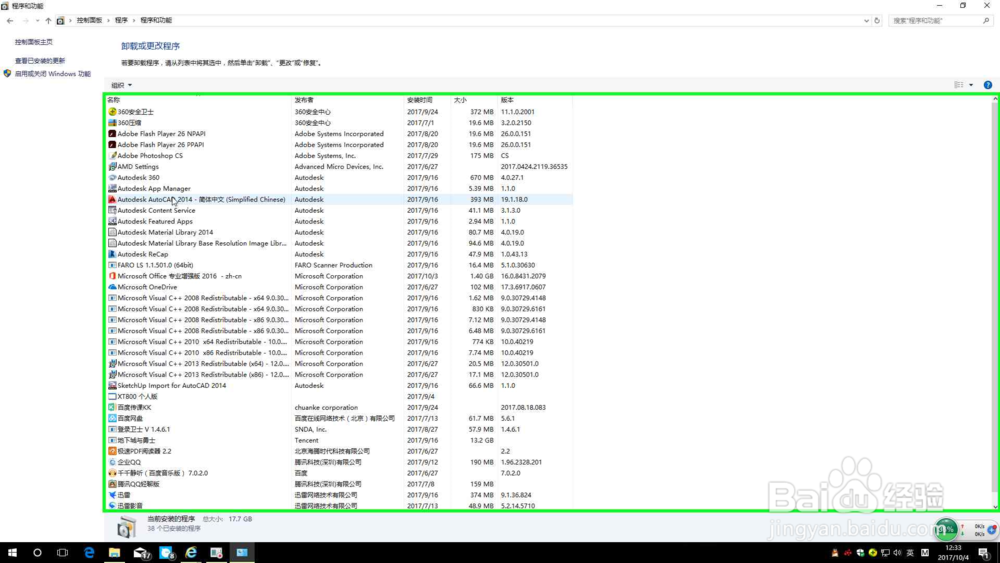
Task: Select the Adobe Flash Player 26 PPAPI row
Action: tap(339, 145)
